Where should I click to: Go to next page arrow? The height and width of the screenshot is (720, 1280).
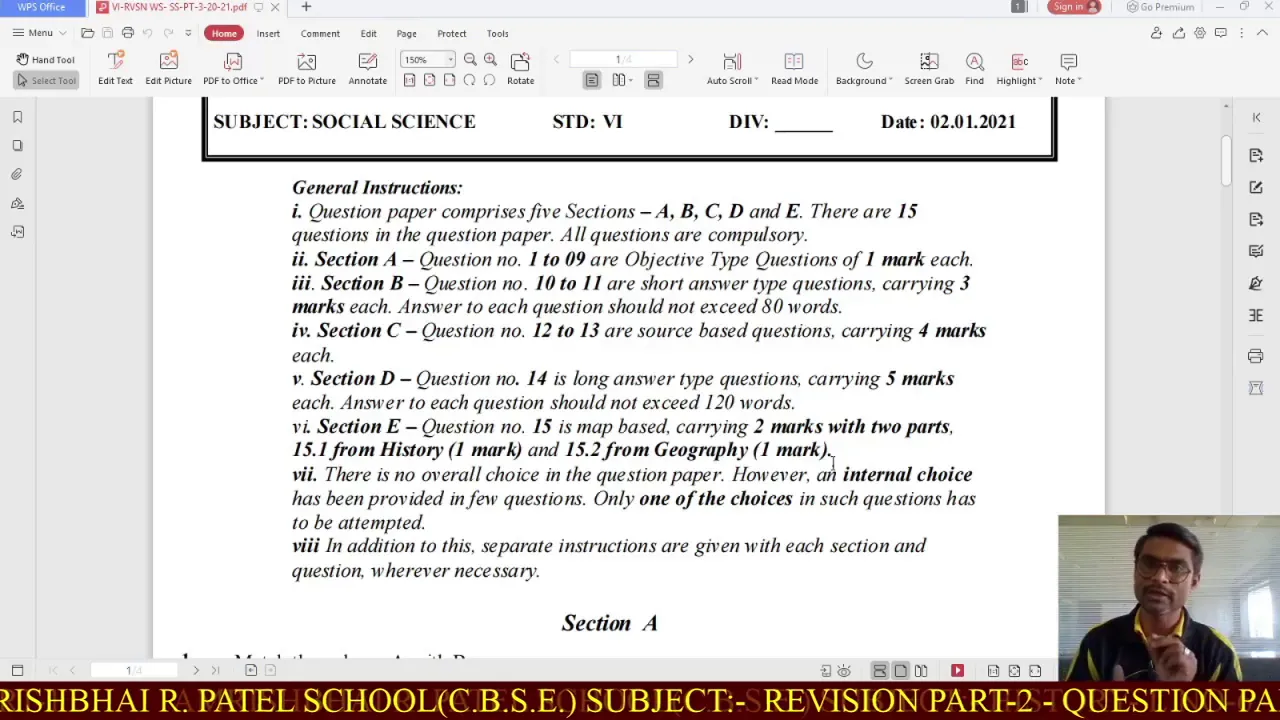click(x=690, y=60)
